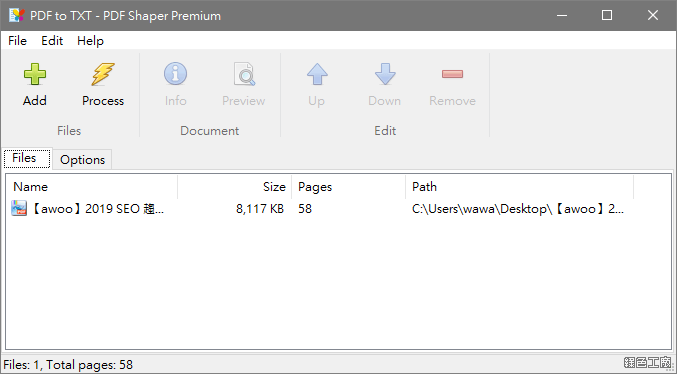
Task: Click the C:\Users\wawa\Desktop path cell
Action: 518,209
